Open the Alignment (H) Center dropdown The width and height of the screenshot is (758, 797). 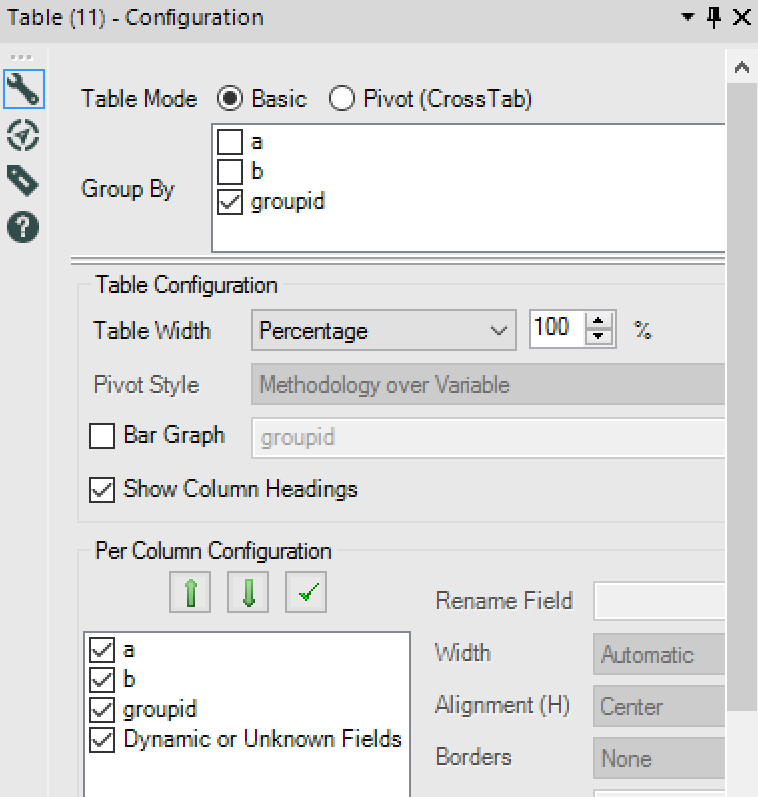pos(659,706)
